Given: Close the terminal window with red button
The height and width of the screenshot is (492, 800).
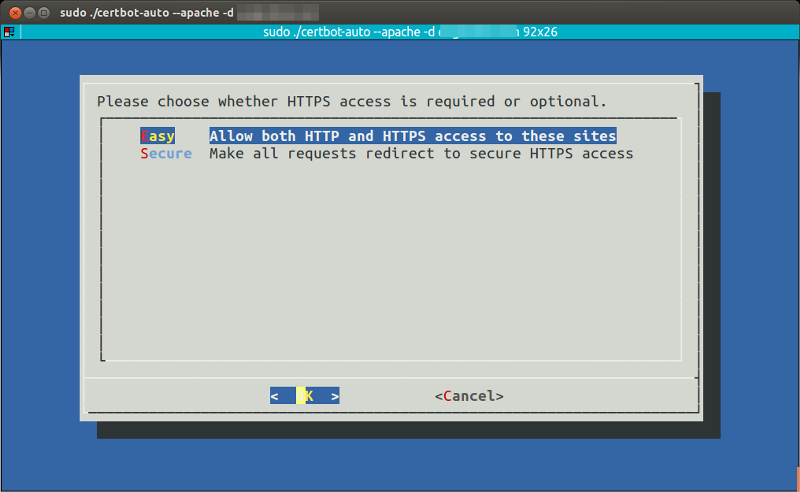Looking at the screenshot, I should coord(15,13).
